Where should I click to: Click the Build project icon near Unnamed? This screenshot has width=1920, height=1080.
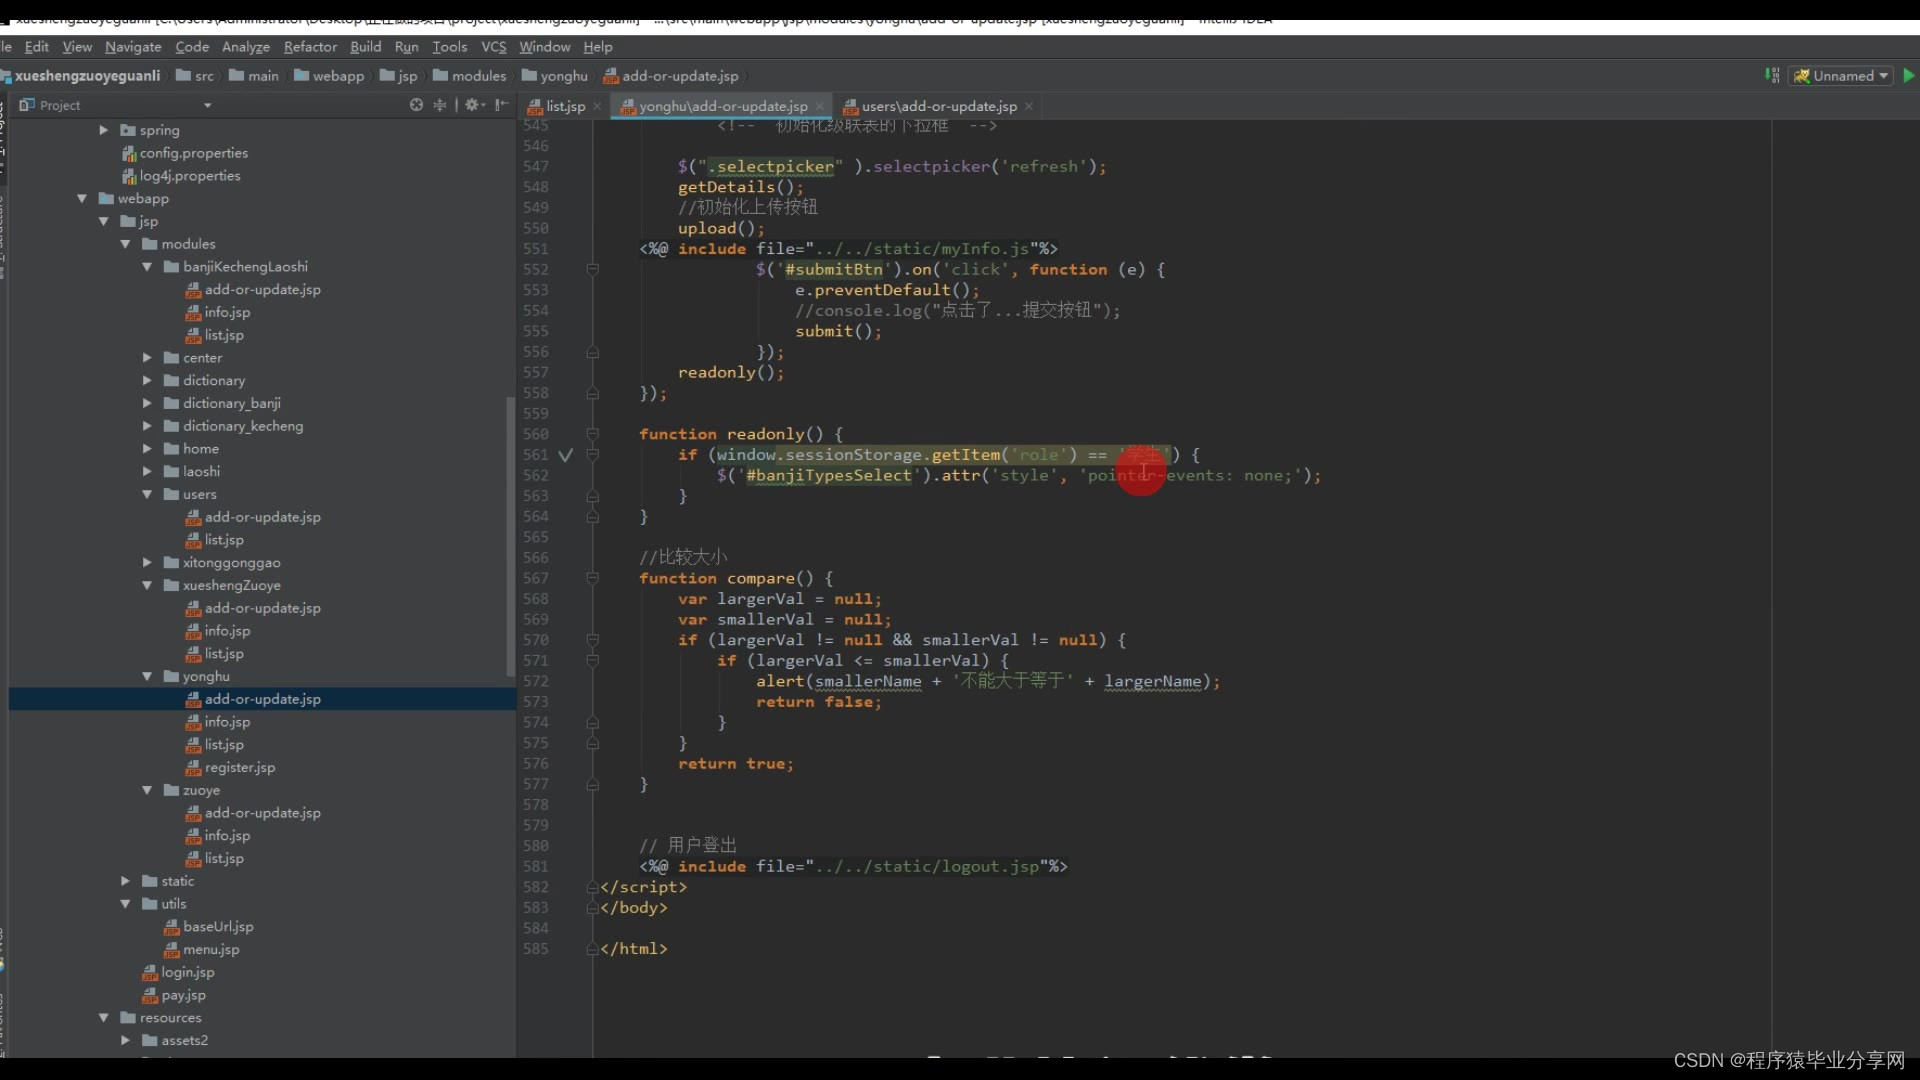pos(1772,76)
